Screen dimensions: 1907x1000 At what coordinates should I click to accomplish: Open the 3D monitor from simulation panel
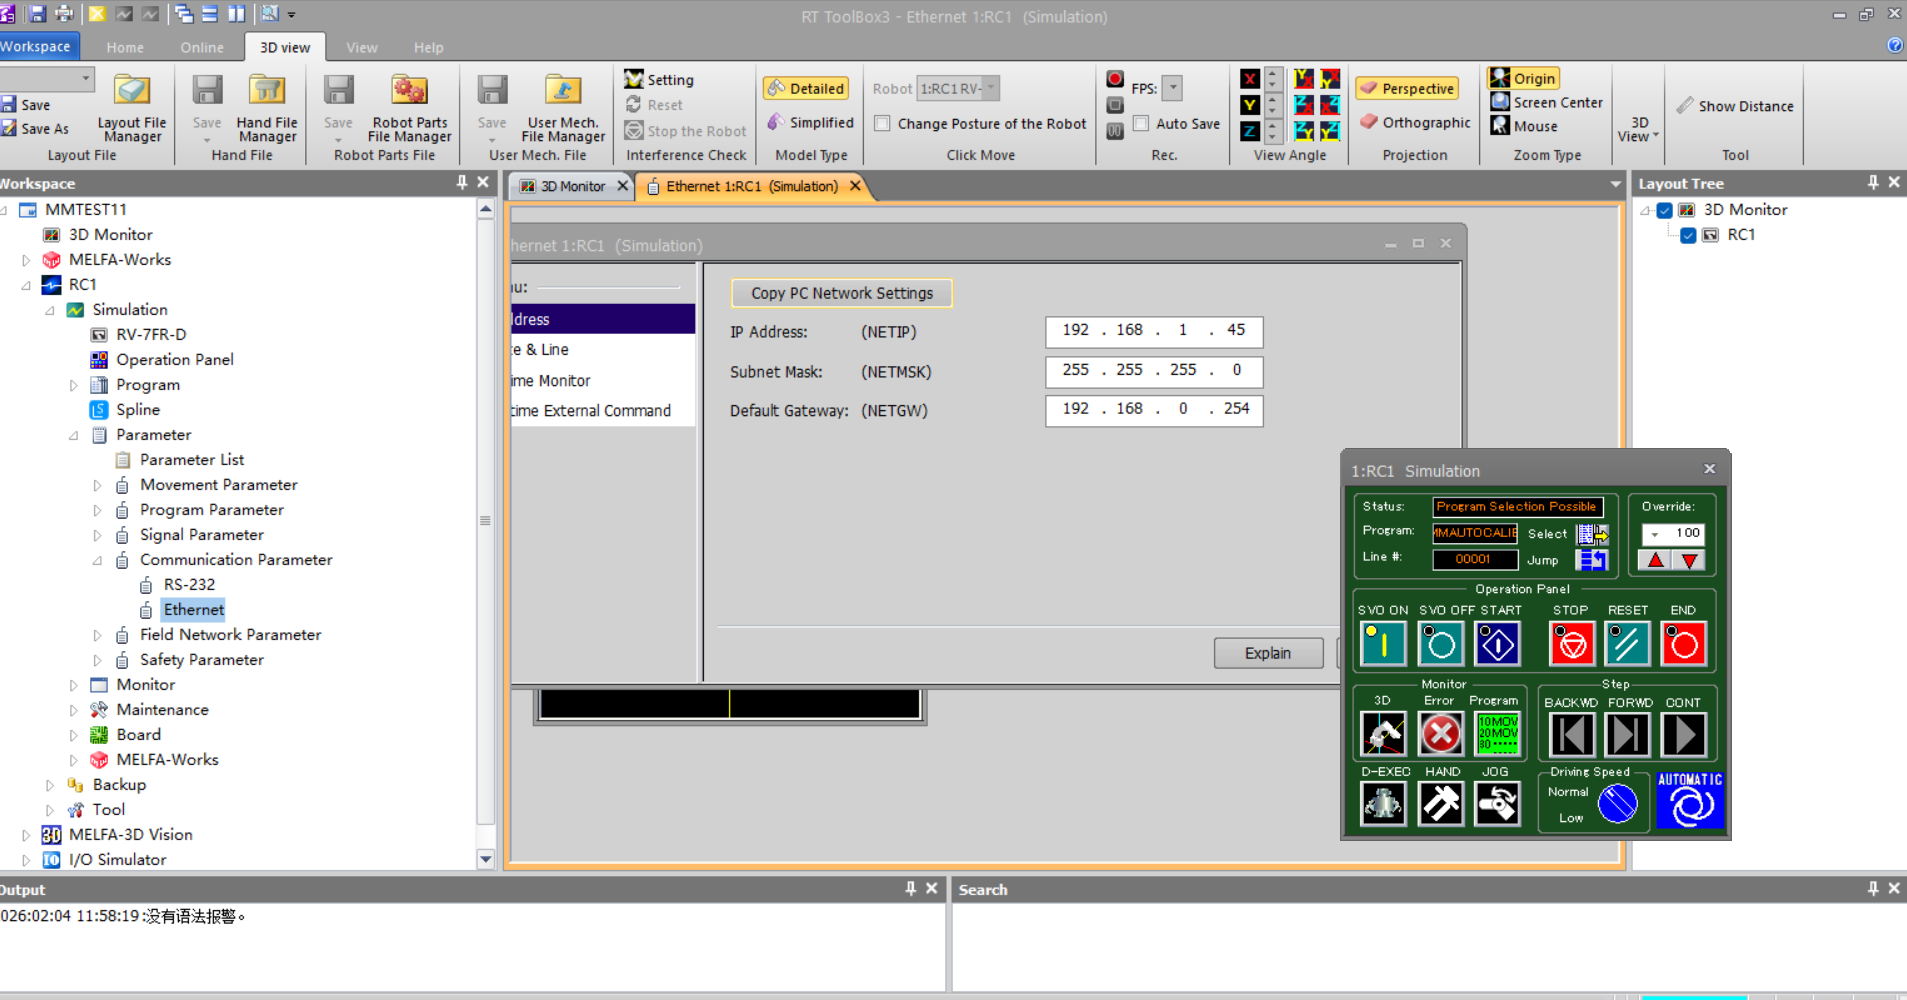(1384, 734)
